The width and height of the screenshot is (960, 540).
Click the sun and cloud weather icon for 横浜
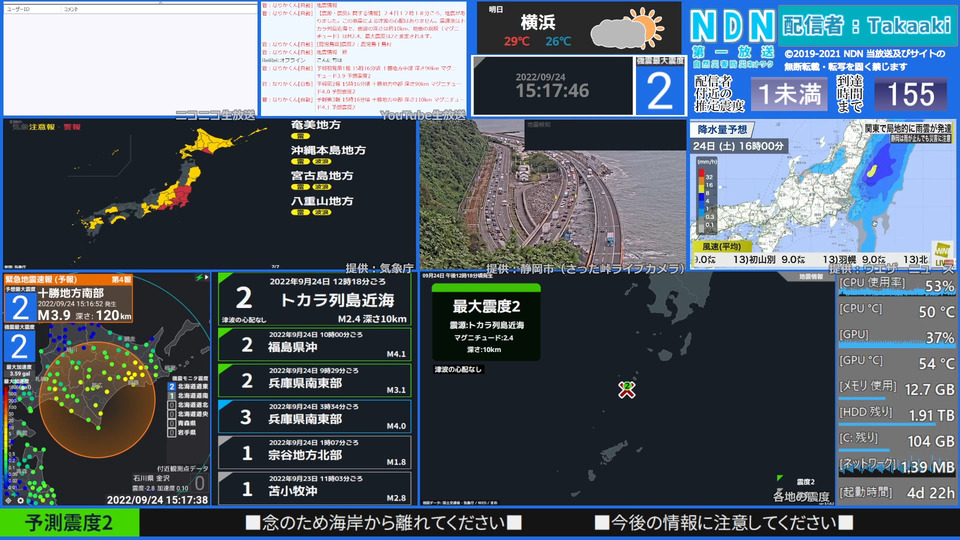(628, 29)
